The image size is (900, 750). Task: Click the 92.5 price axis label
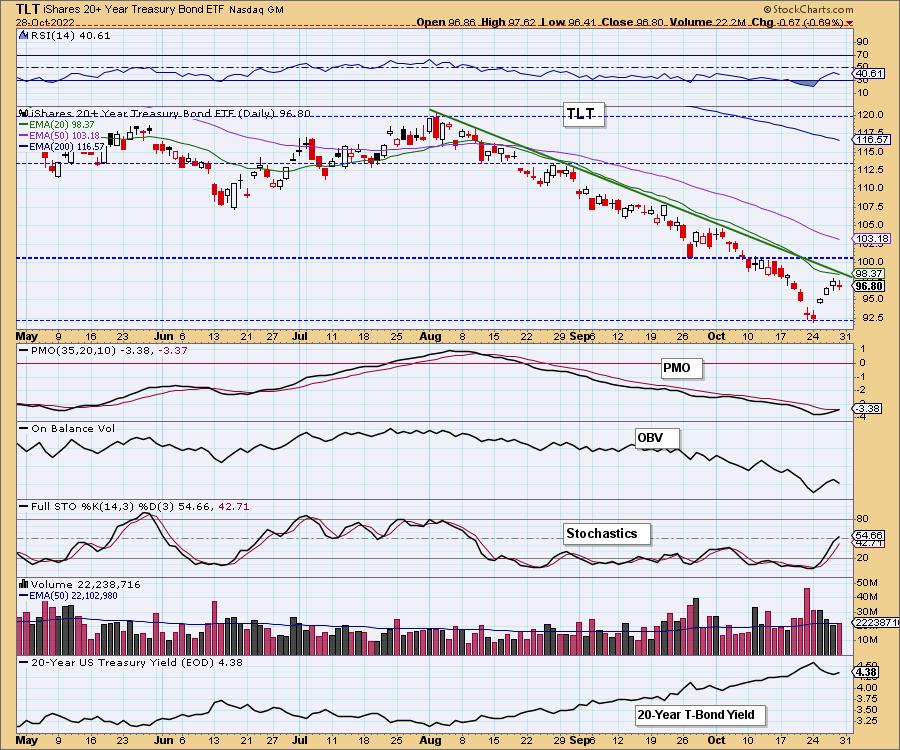click(x=868, y=317)
